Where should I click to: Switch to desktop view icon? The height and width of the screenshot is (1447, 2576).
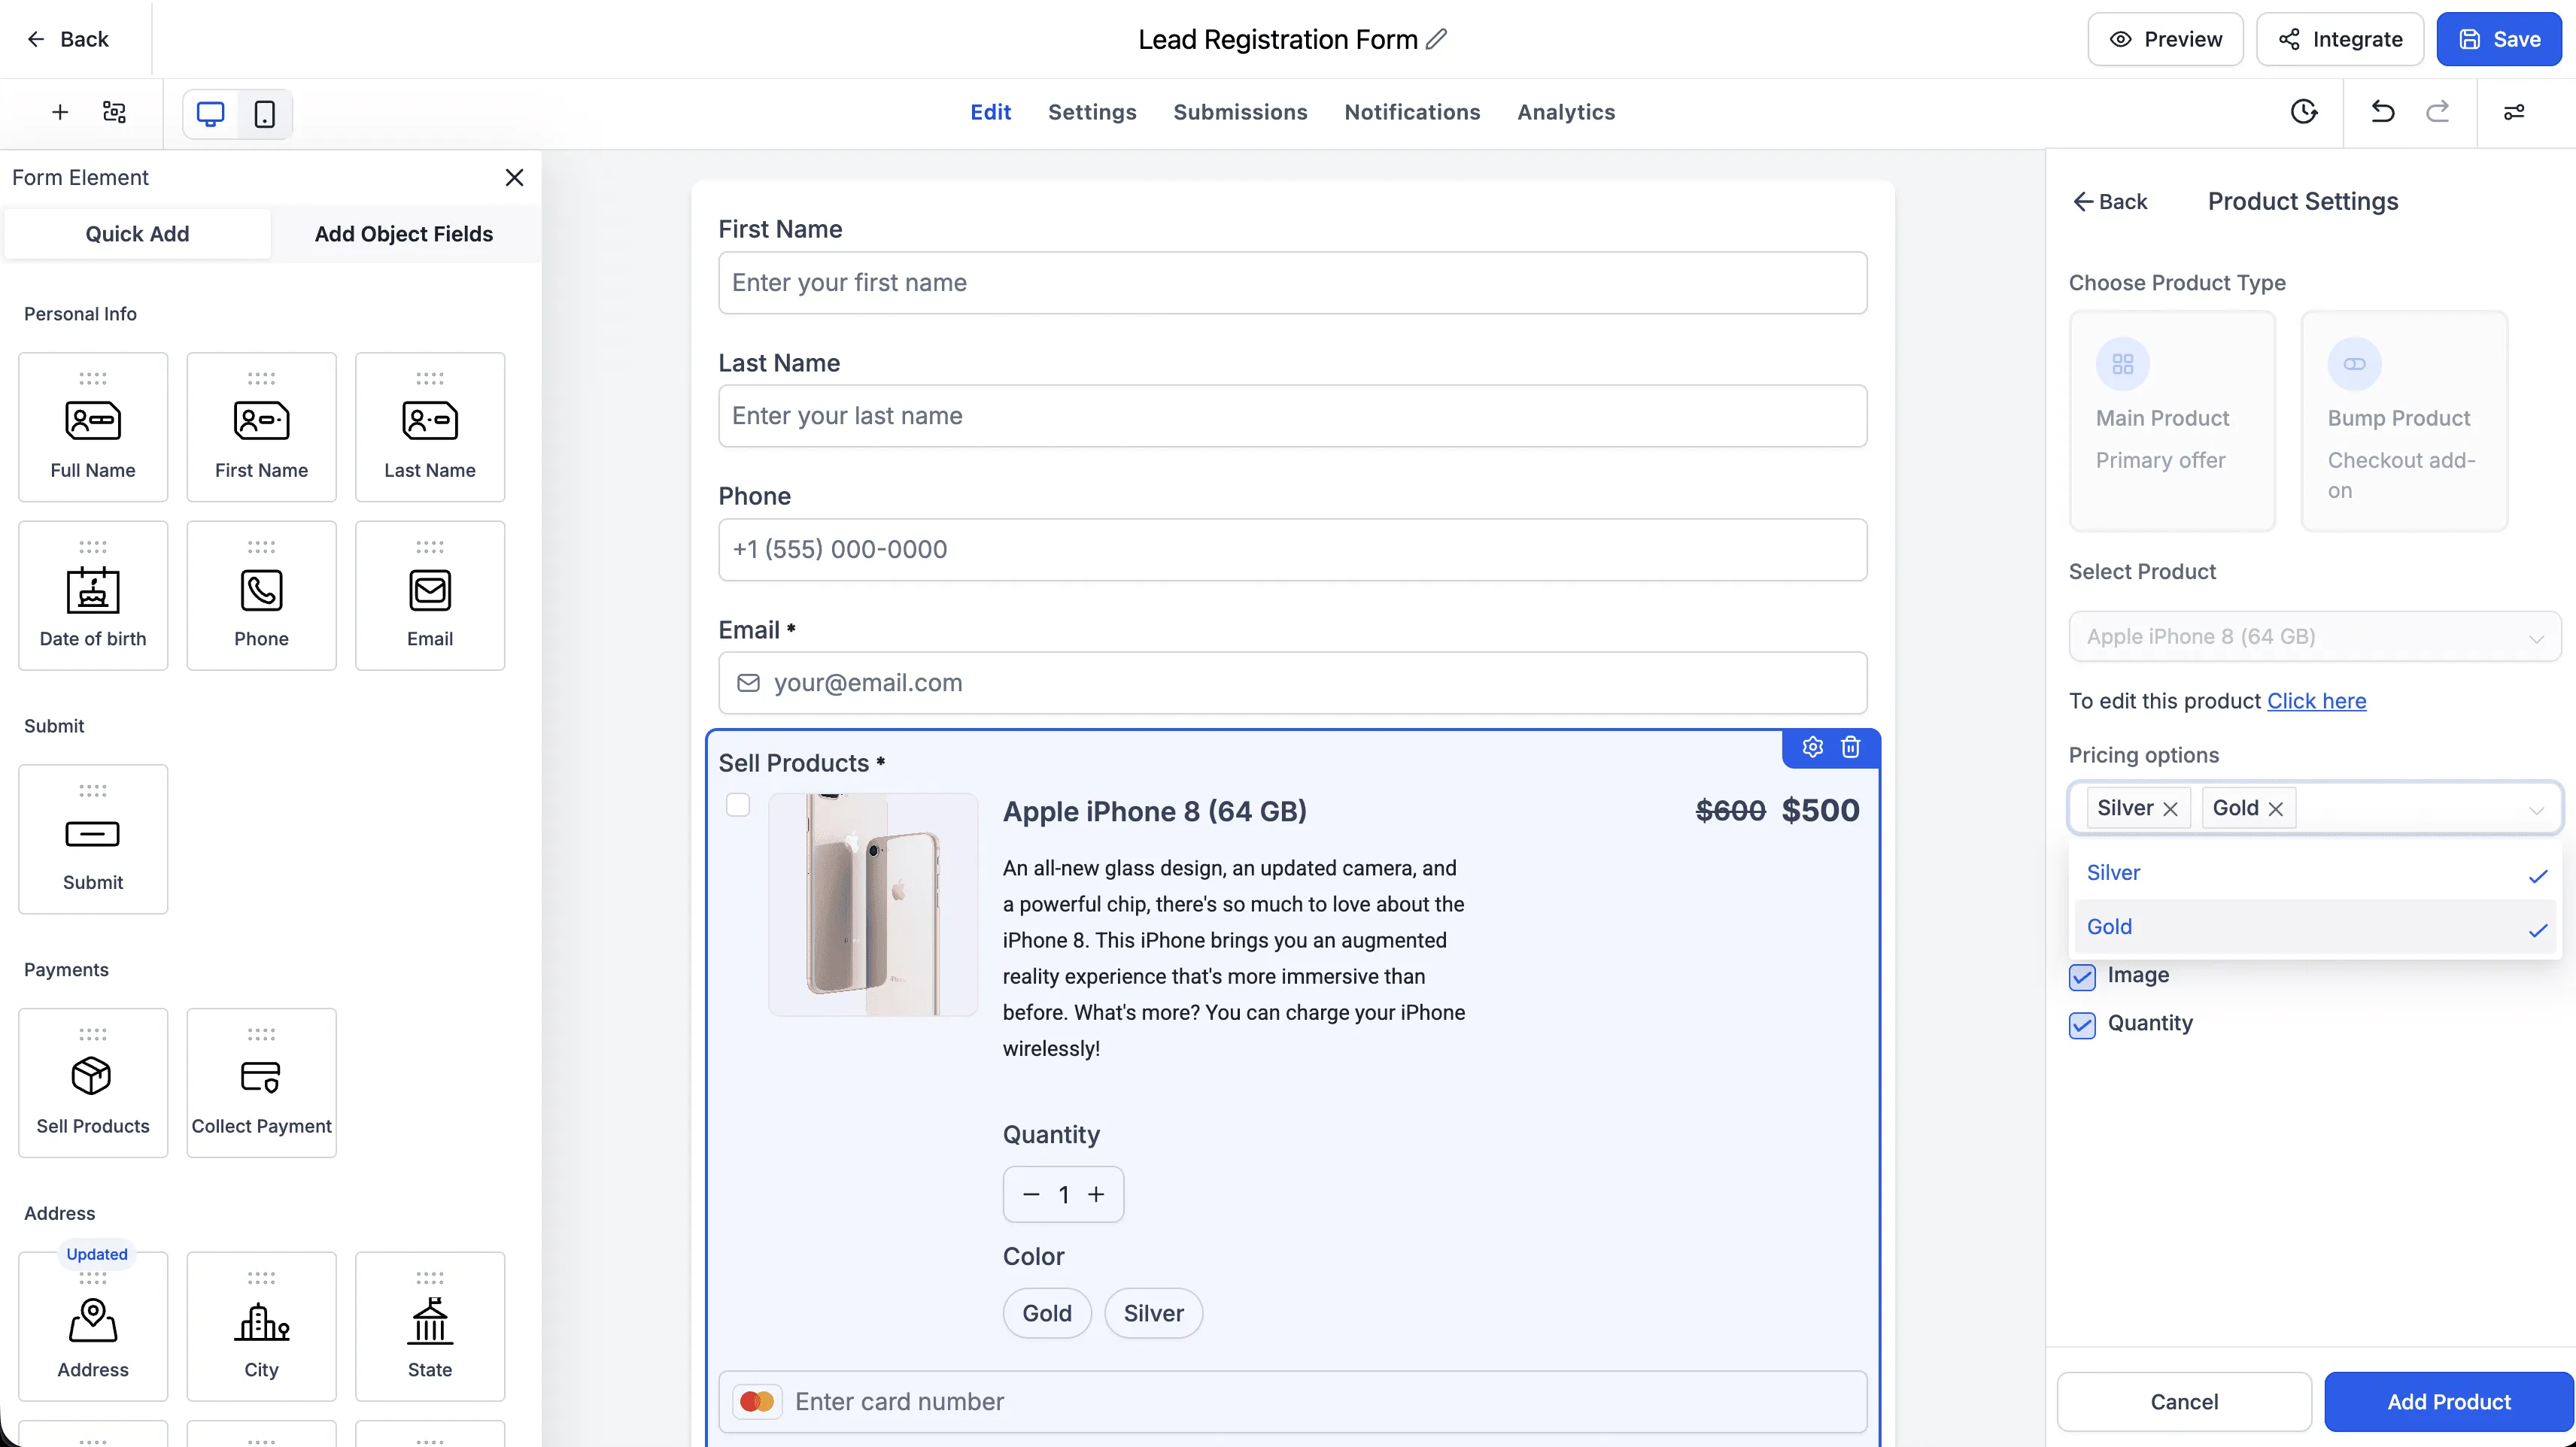[x=211, y=113]
